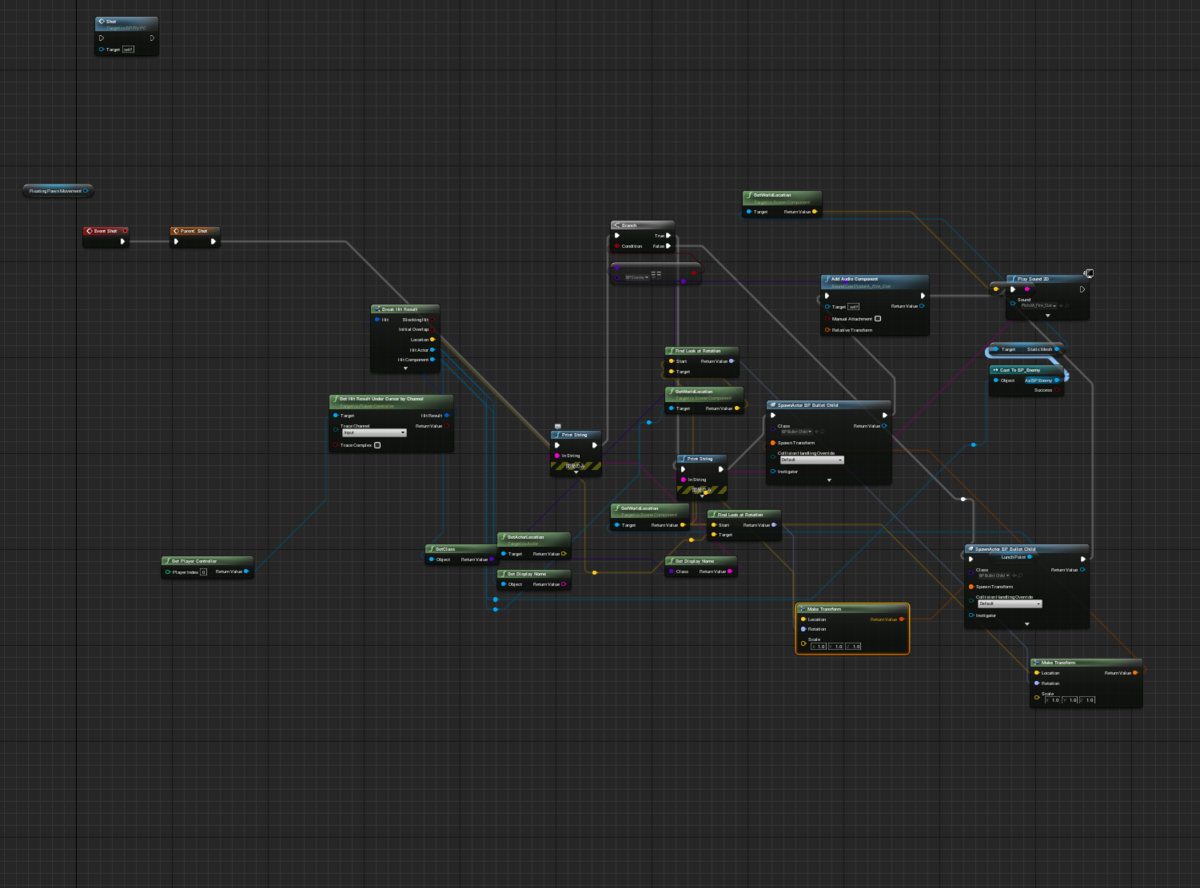Click the Object pin on Cast To BP_Enemy
The image size is (1200, 888).
tap(996, 380)
